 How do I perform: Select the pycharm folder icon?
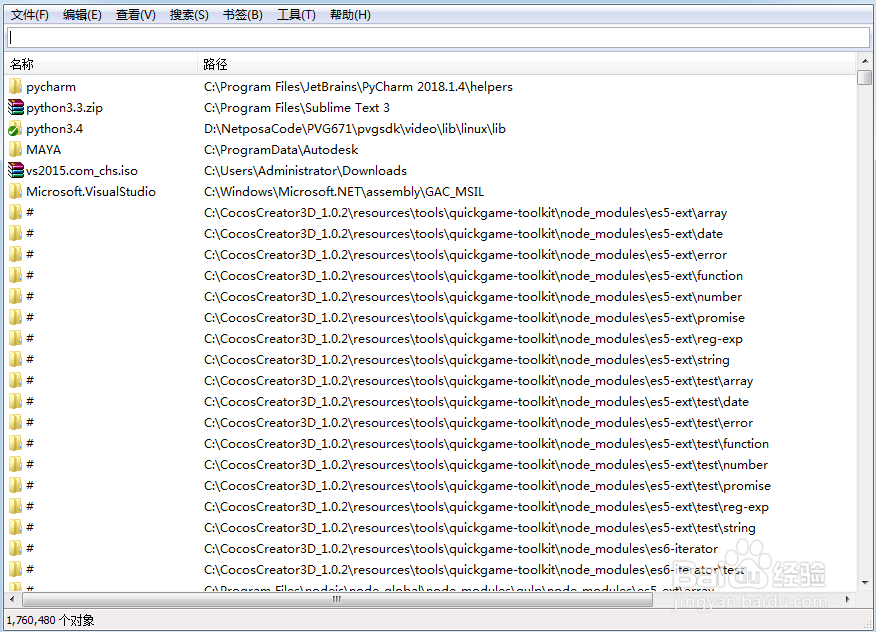tap(16, 87)
